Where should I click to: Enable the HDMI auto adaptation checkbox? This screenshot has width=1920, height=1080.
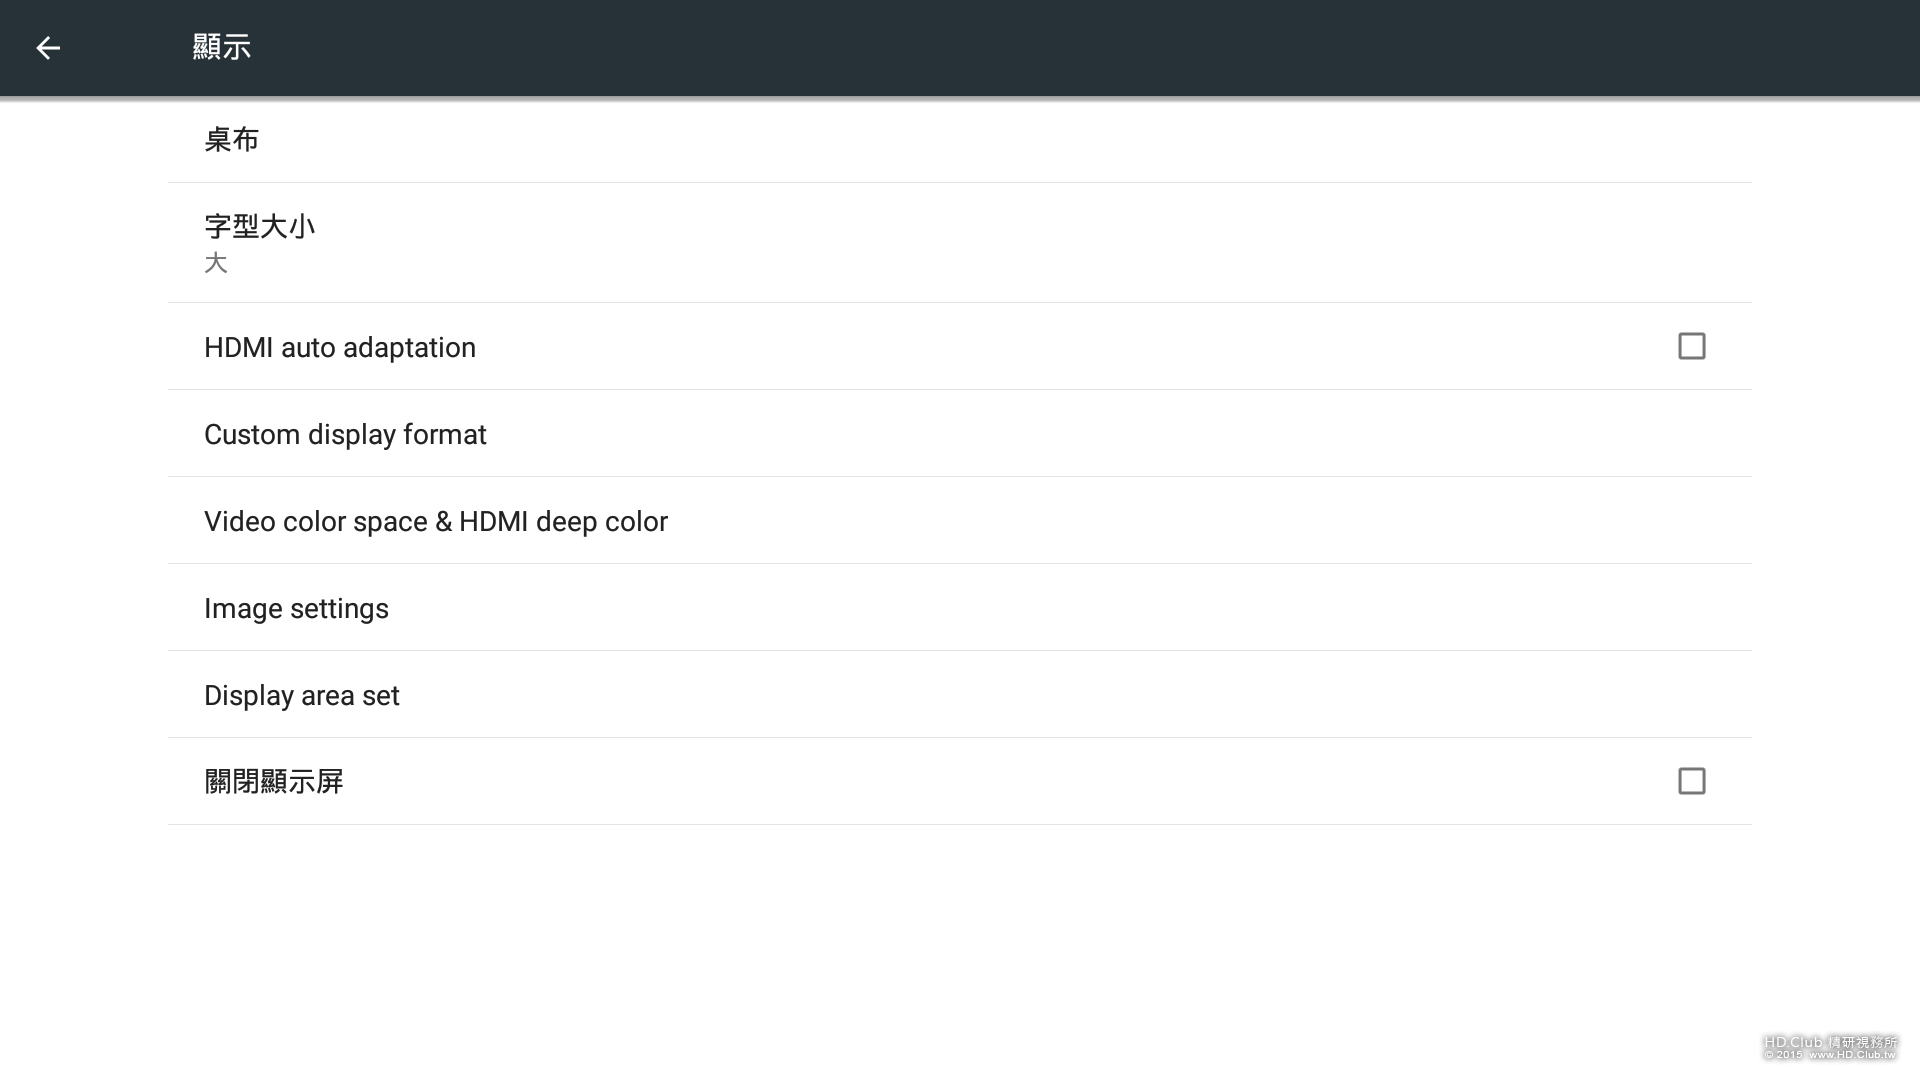[1691, 346]
